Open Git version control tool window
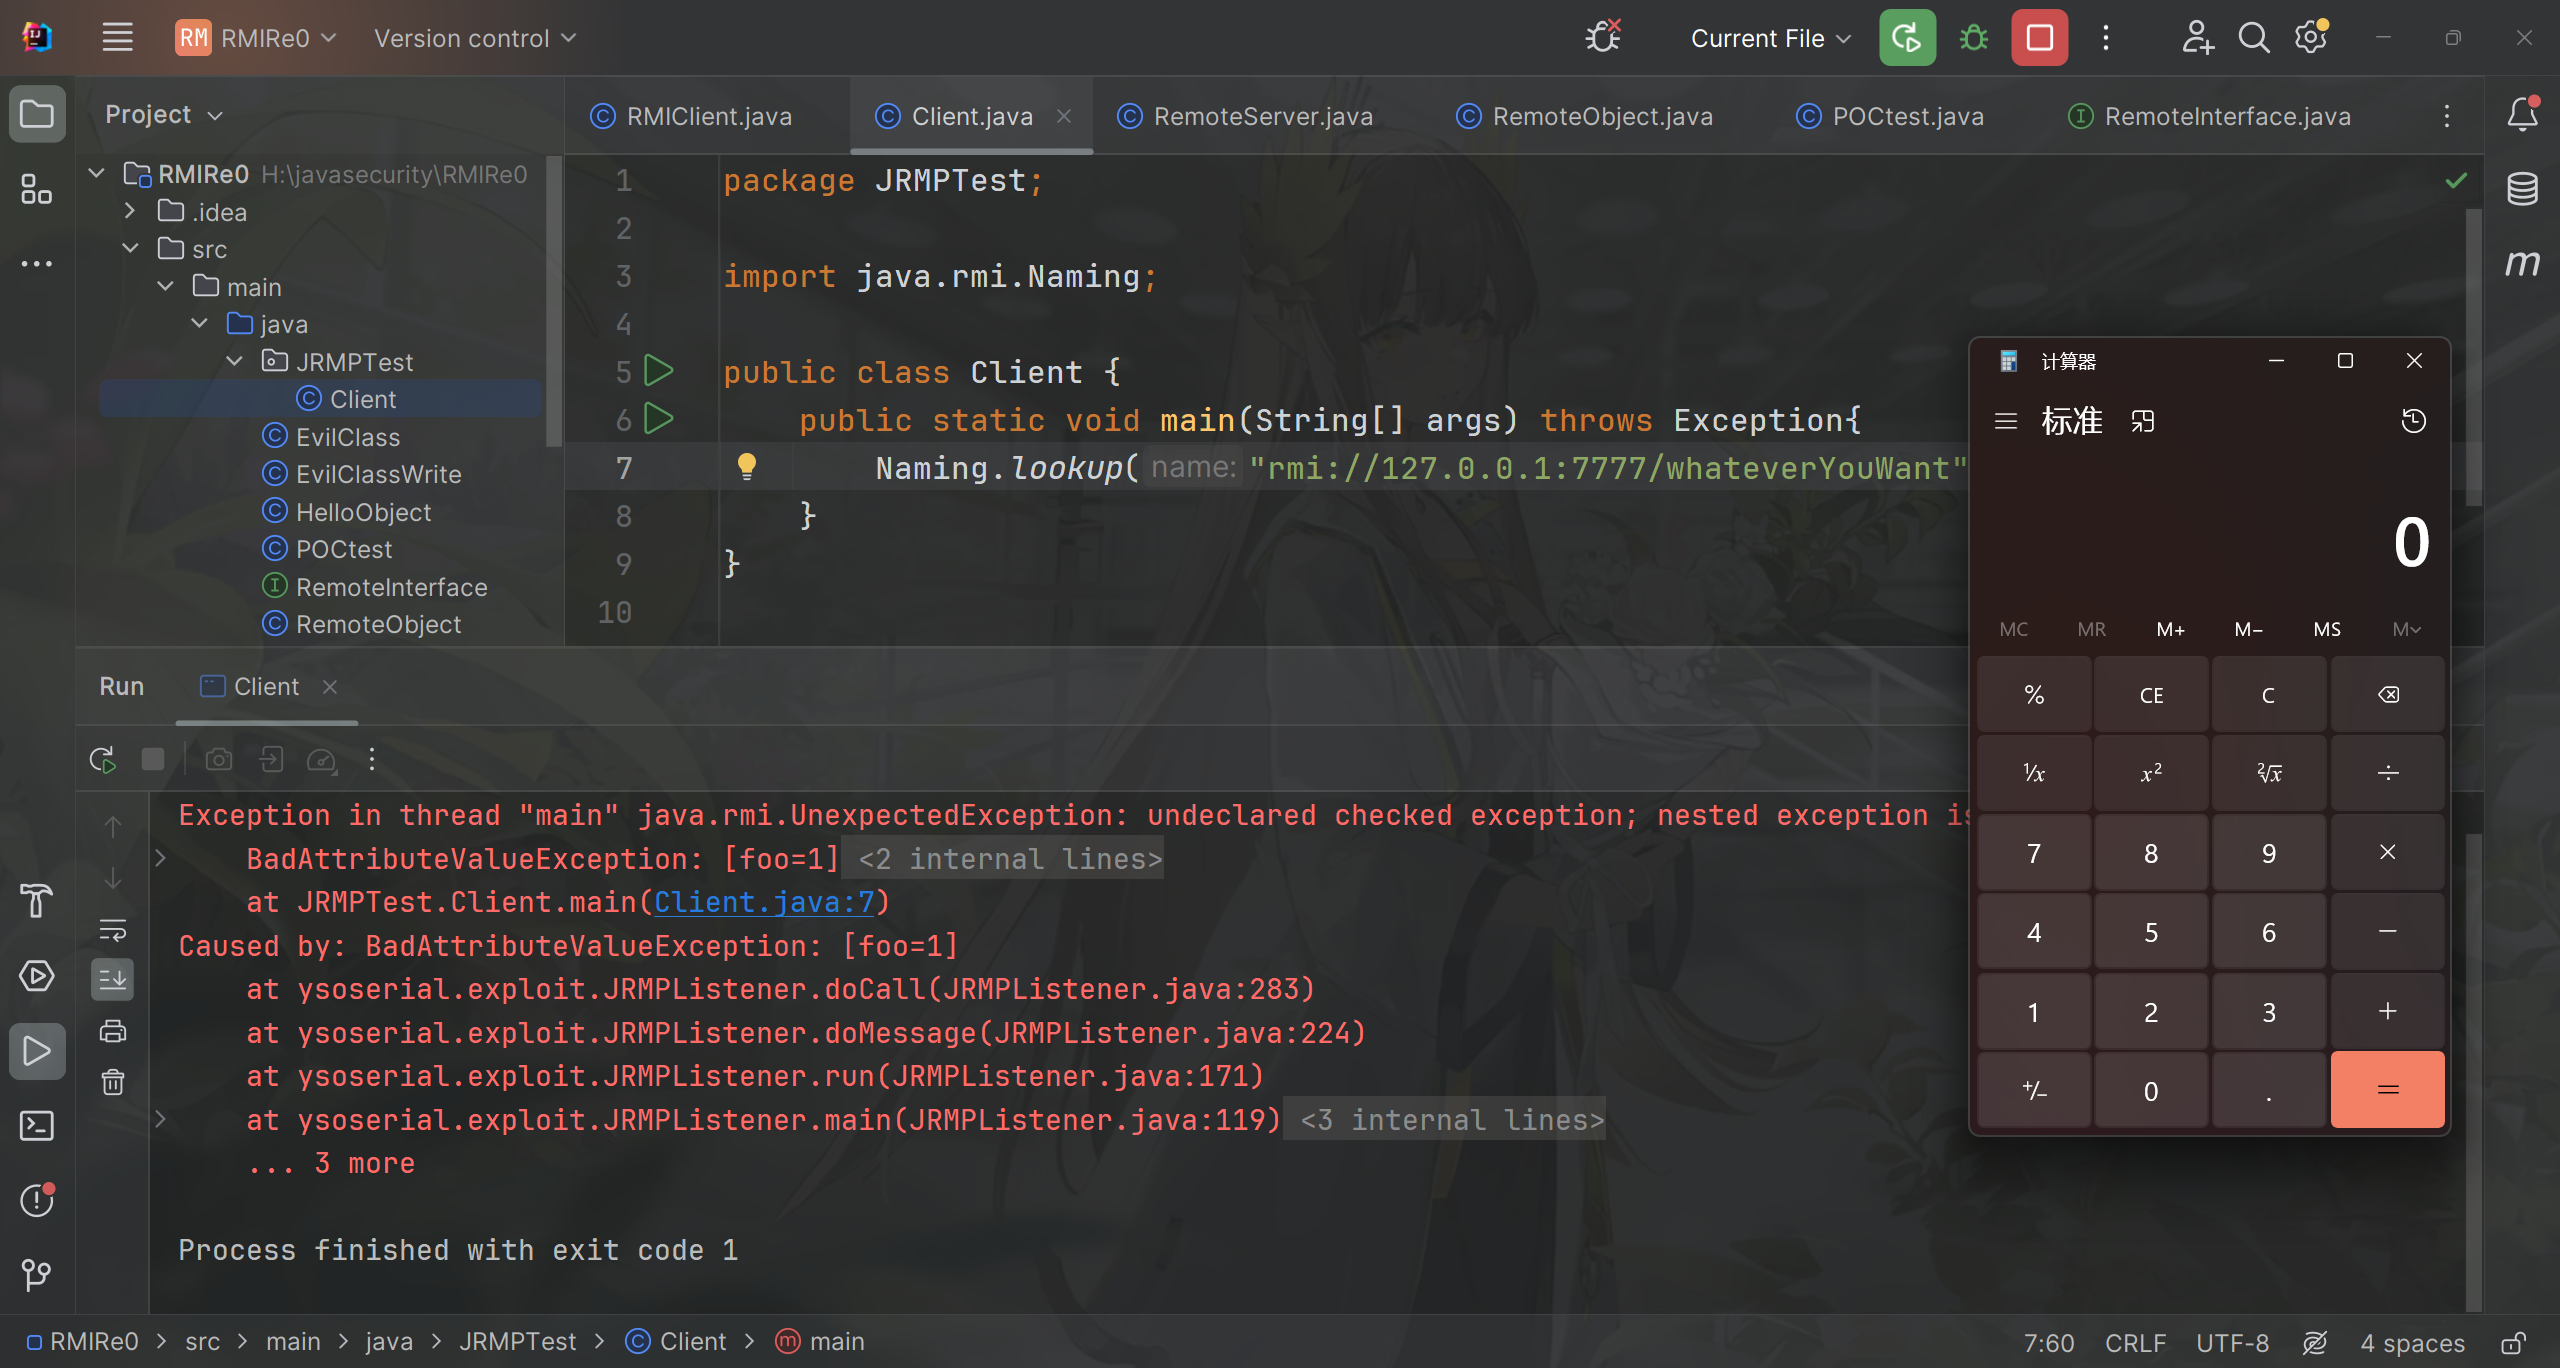 point(37,1275)
